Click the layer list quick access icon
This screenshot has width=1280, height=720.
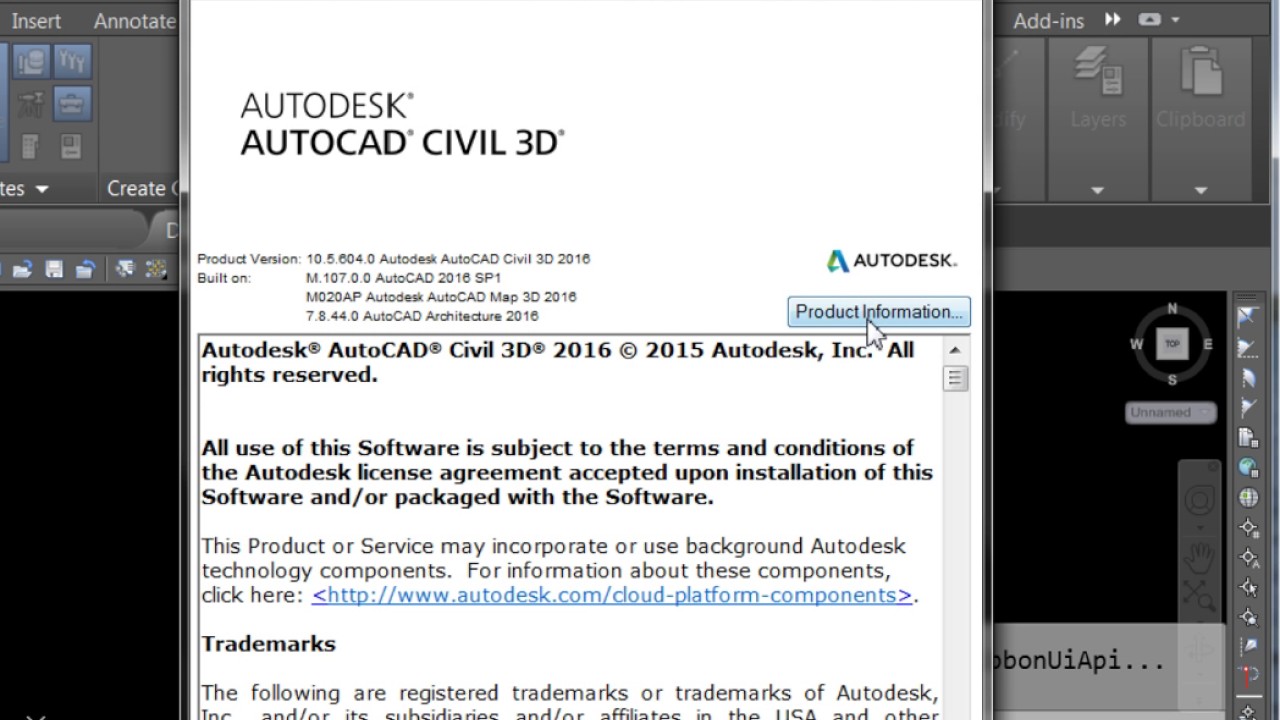[125, 269]
